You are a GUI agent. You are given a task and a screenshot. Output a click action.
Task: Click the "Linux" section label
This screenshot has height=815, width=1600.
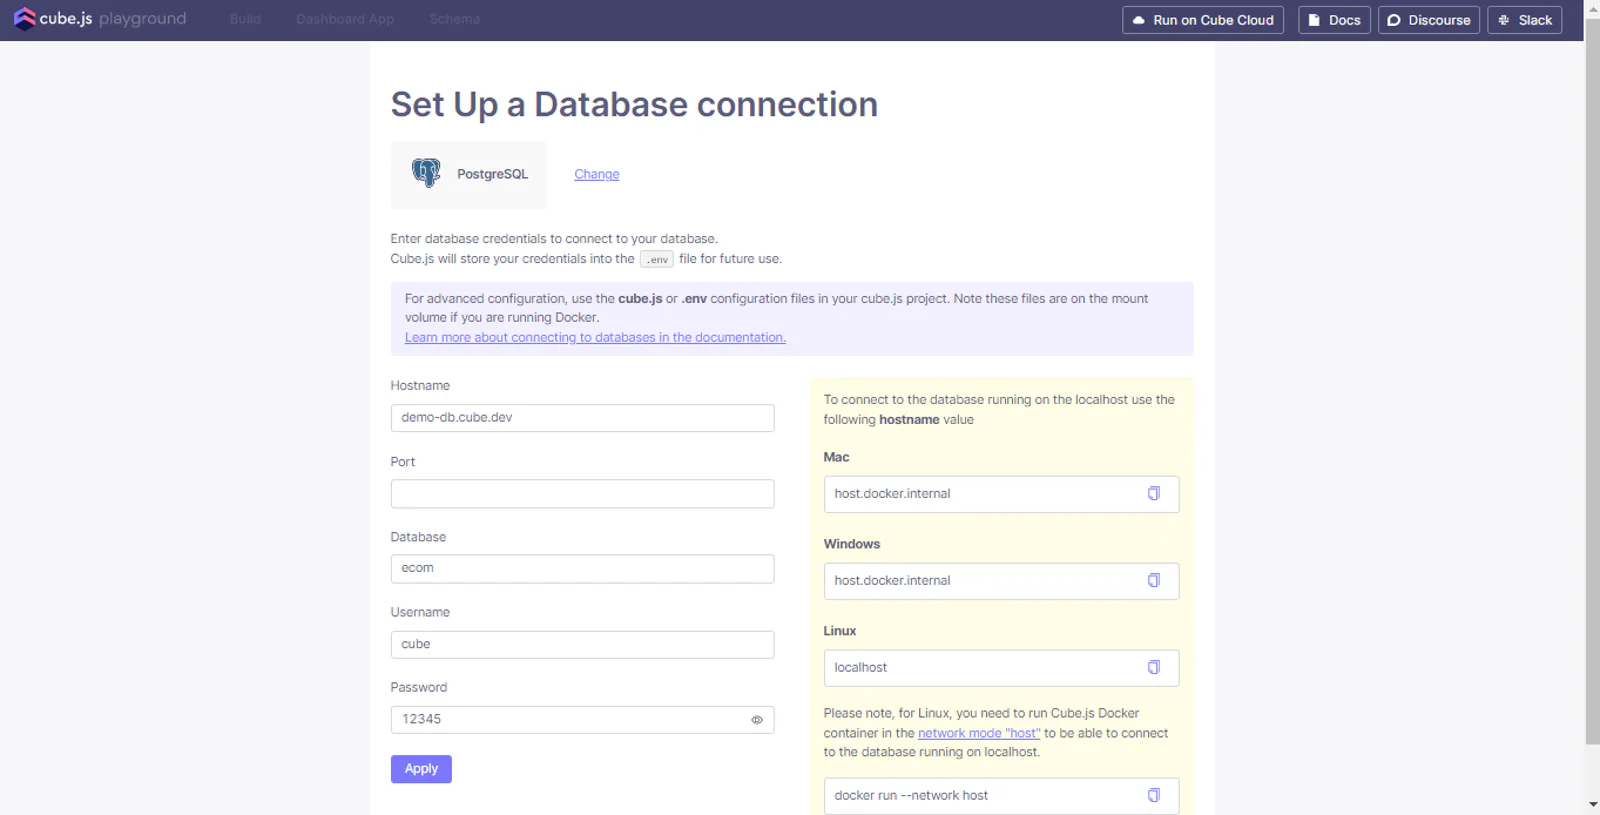[x=840, y=631]
